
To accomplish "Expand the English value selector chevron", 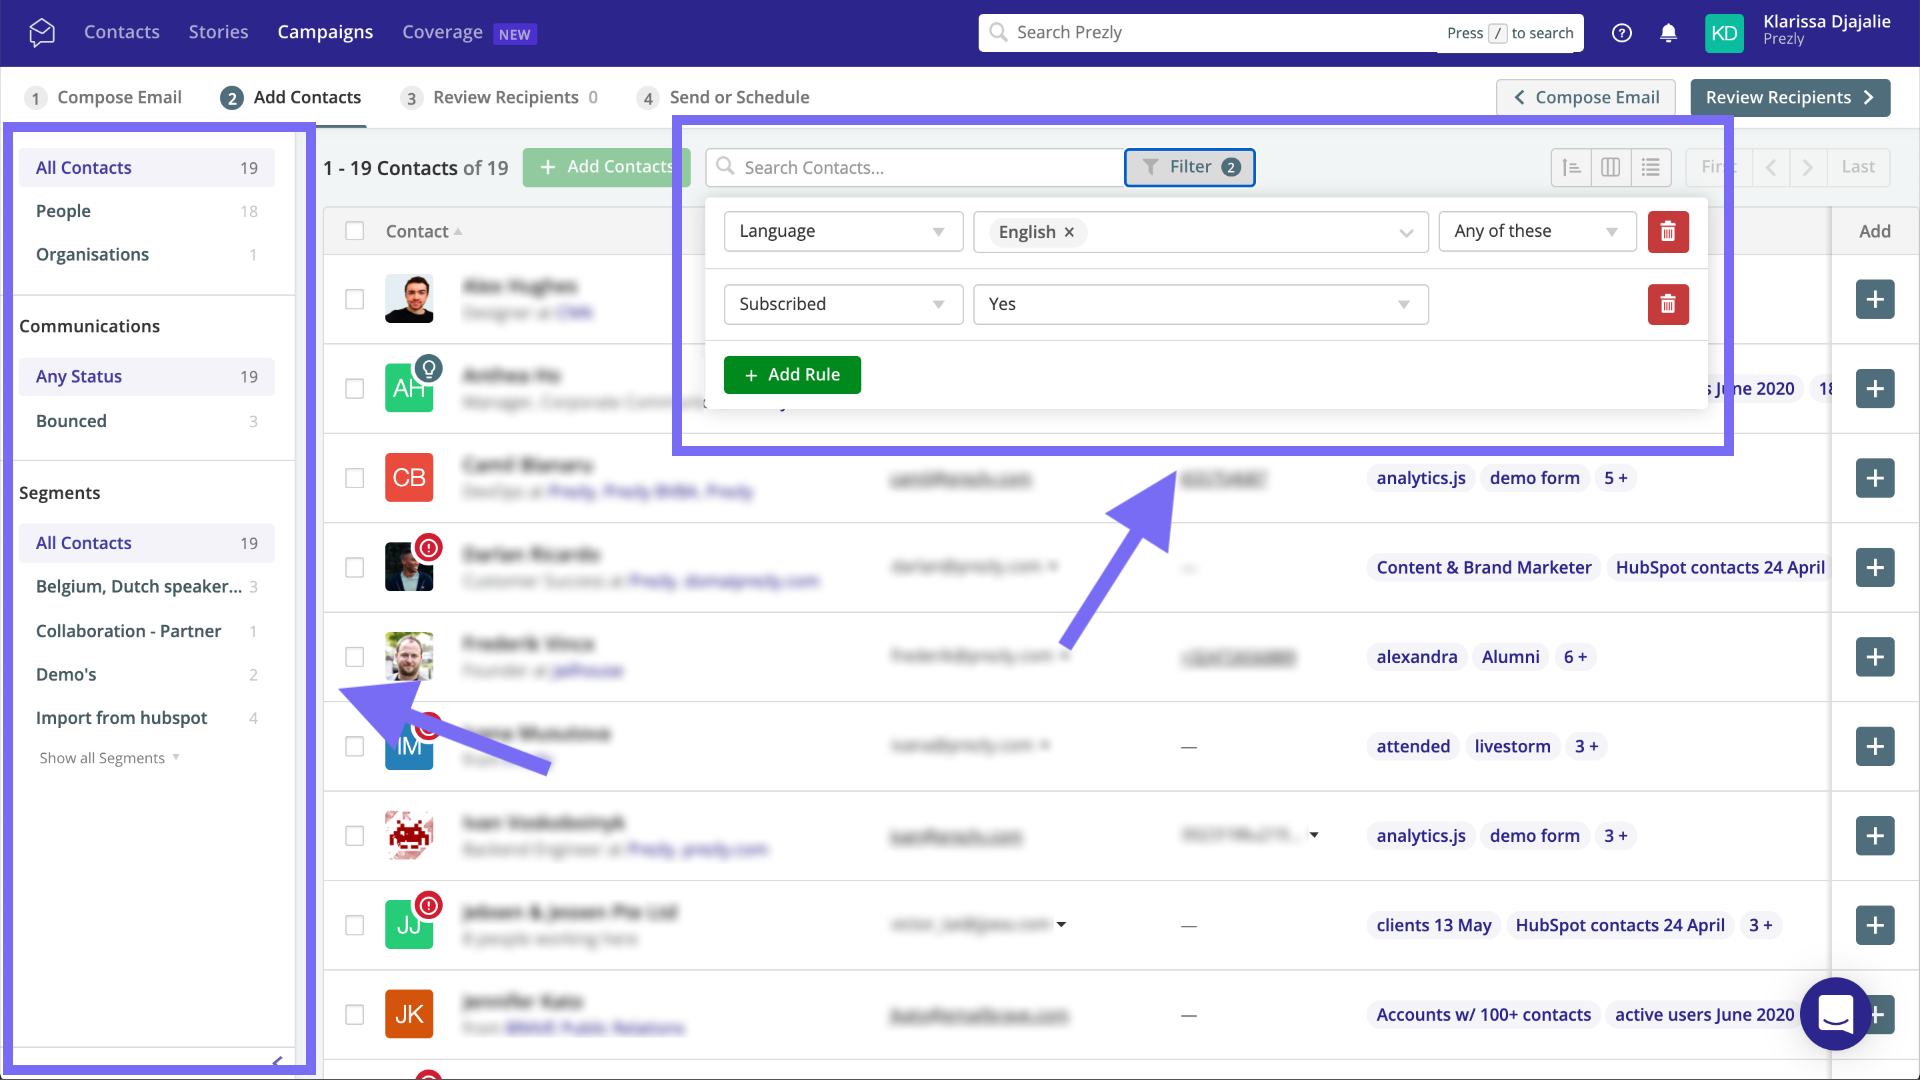I will [1406, 233].
